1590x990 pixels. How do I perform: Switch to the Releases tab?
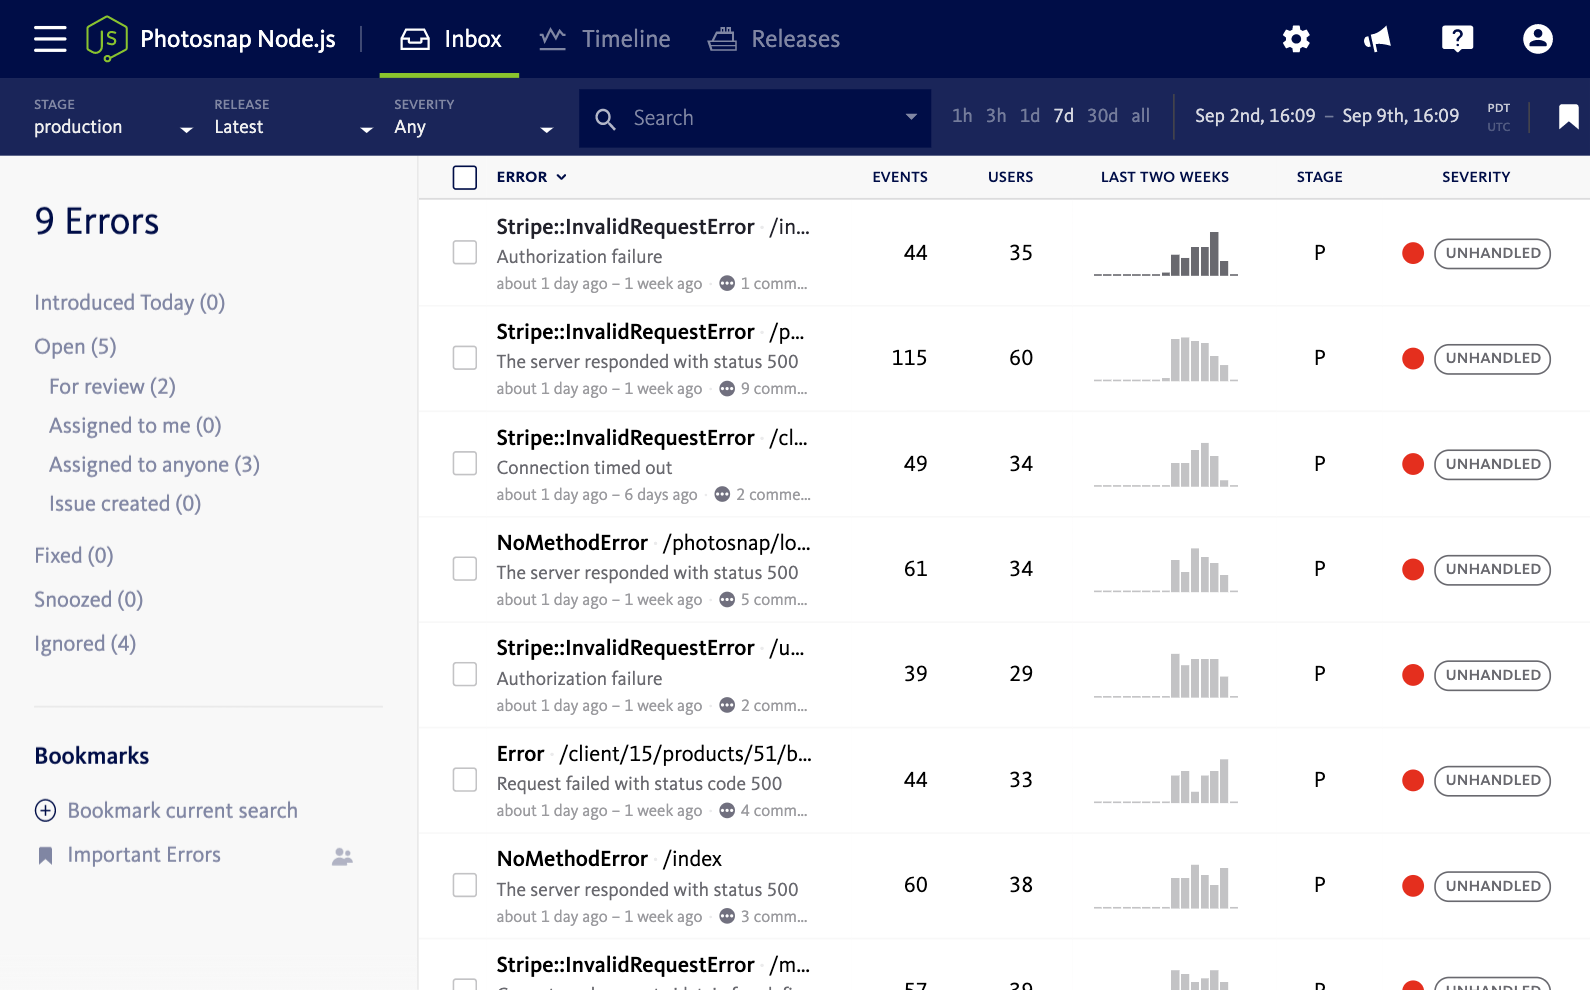coord(774,39)
